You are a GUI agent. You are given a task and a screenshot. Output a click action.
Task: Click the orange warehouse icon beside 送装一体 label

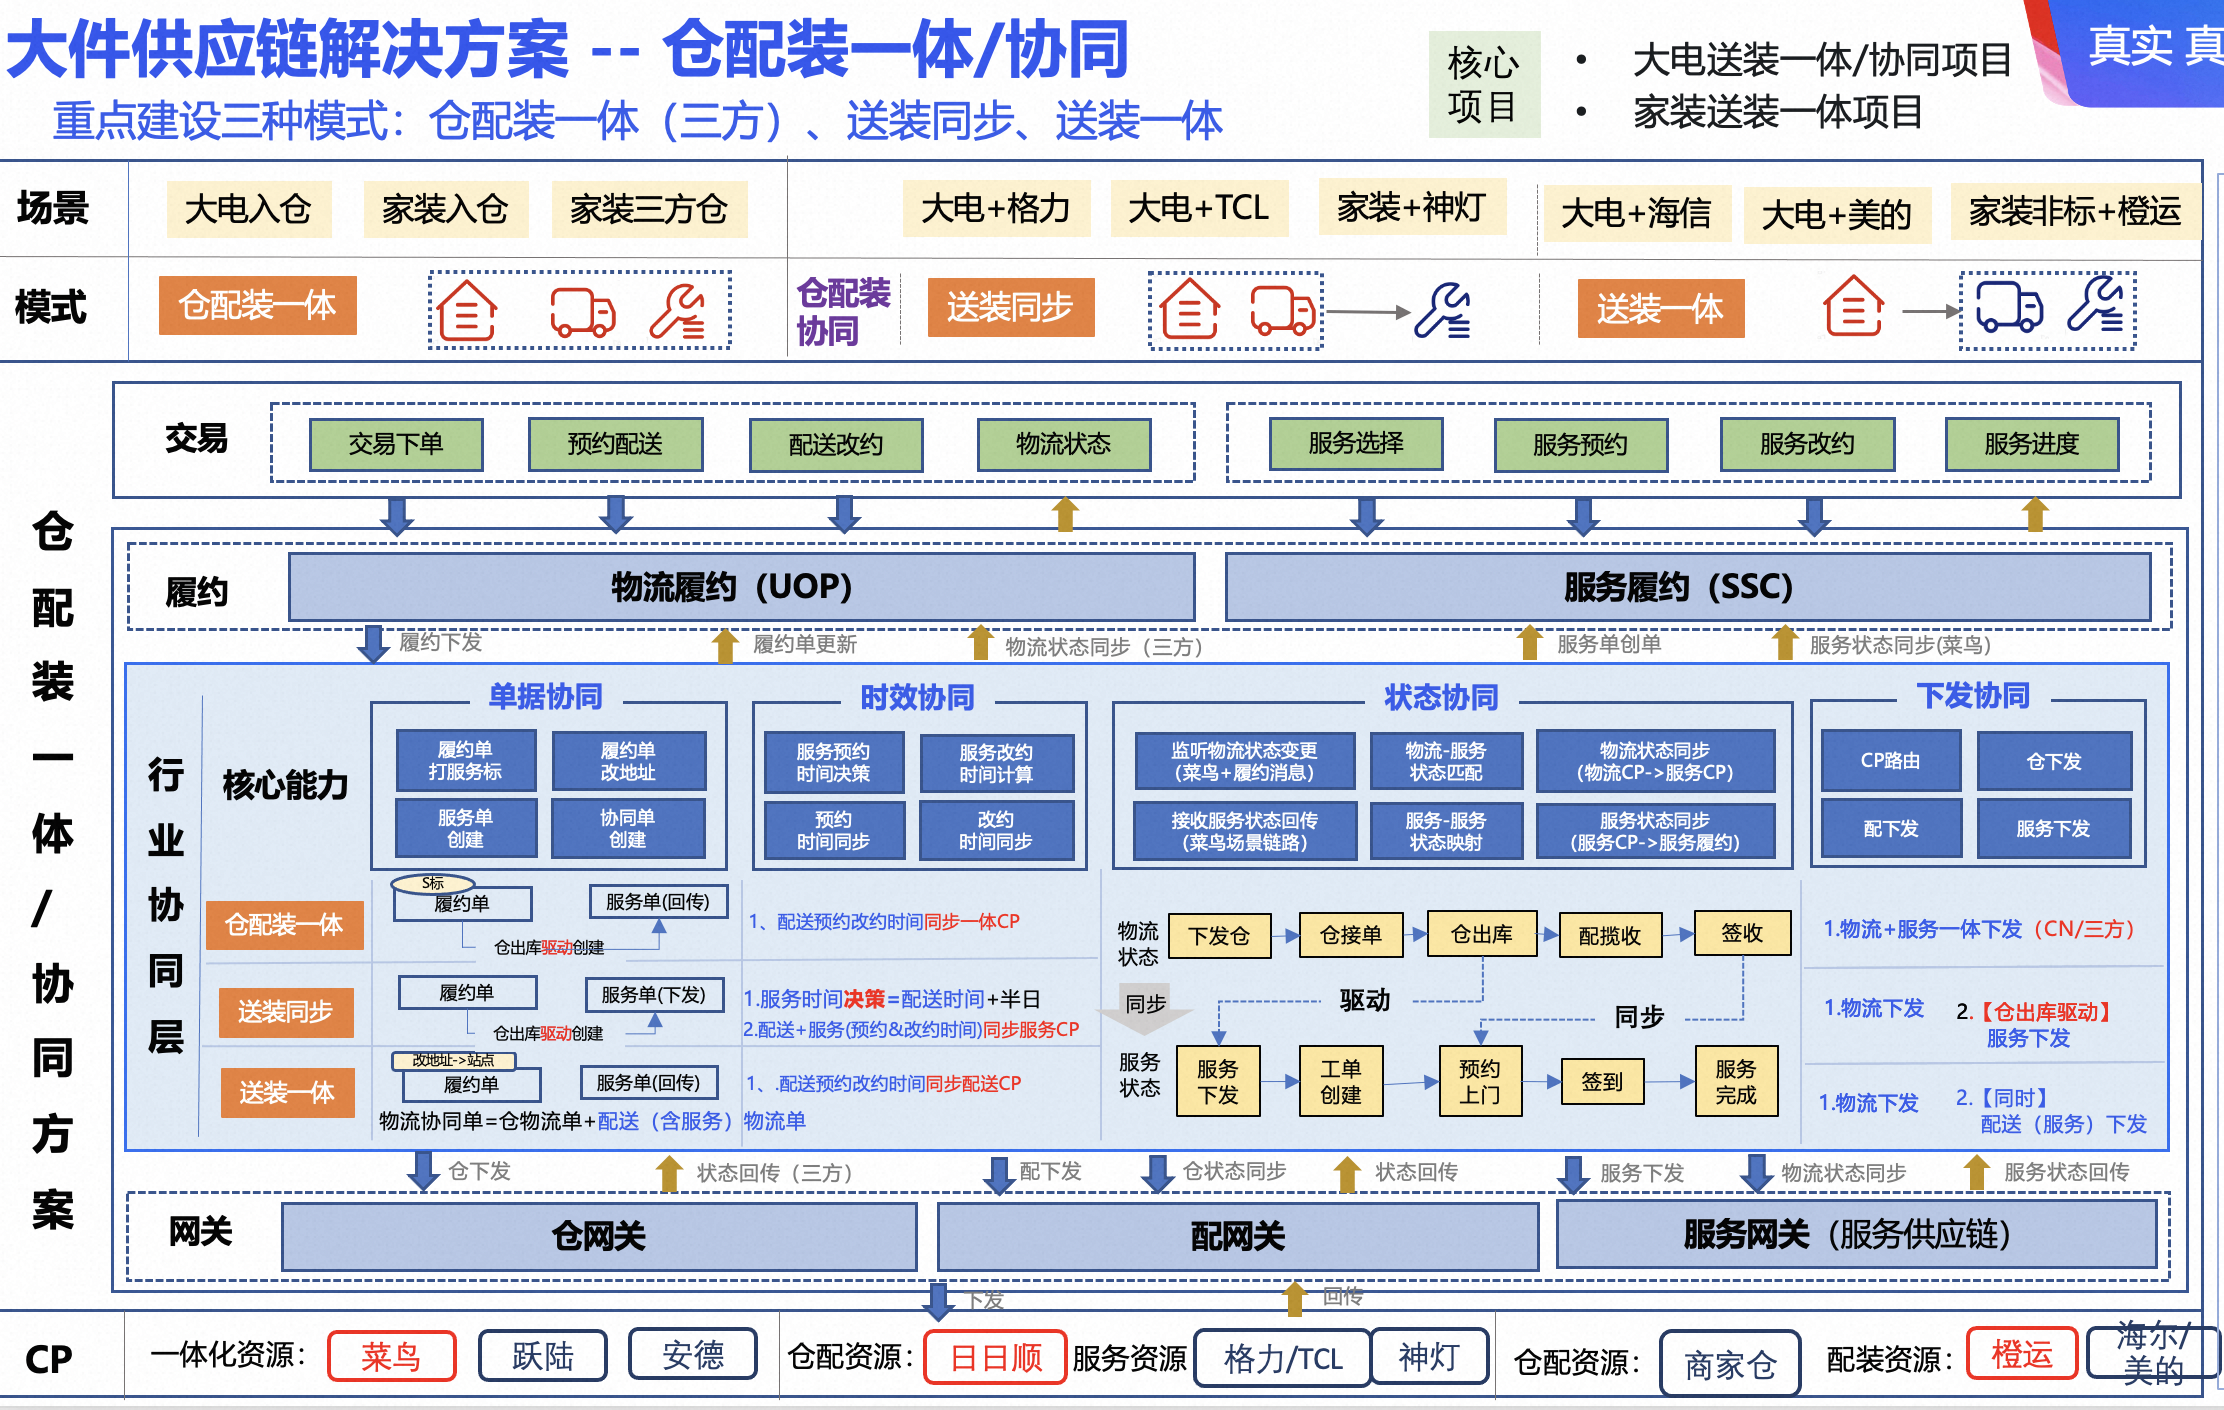tap(1853, 306)
